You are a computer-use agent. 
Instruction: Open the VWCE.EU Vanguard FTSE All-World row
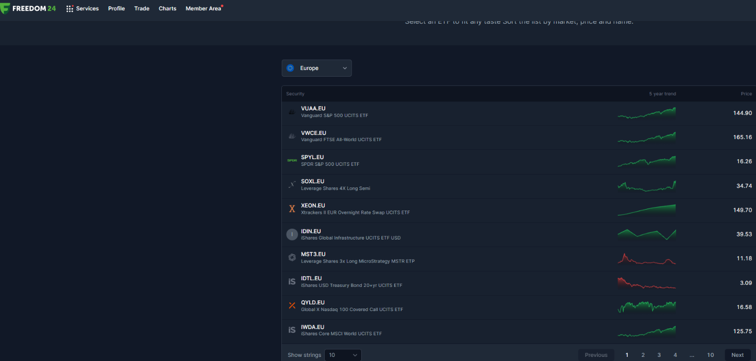(x=519, y=137)
